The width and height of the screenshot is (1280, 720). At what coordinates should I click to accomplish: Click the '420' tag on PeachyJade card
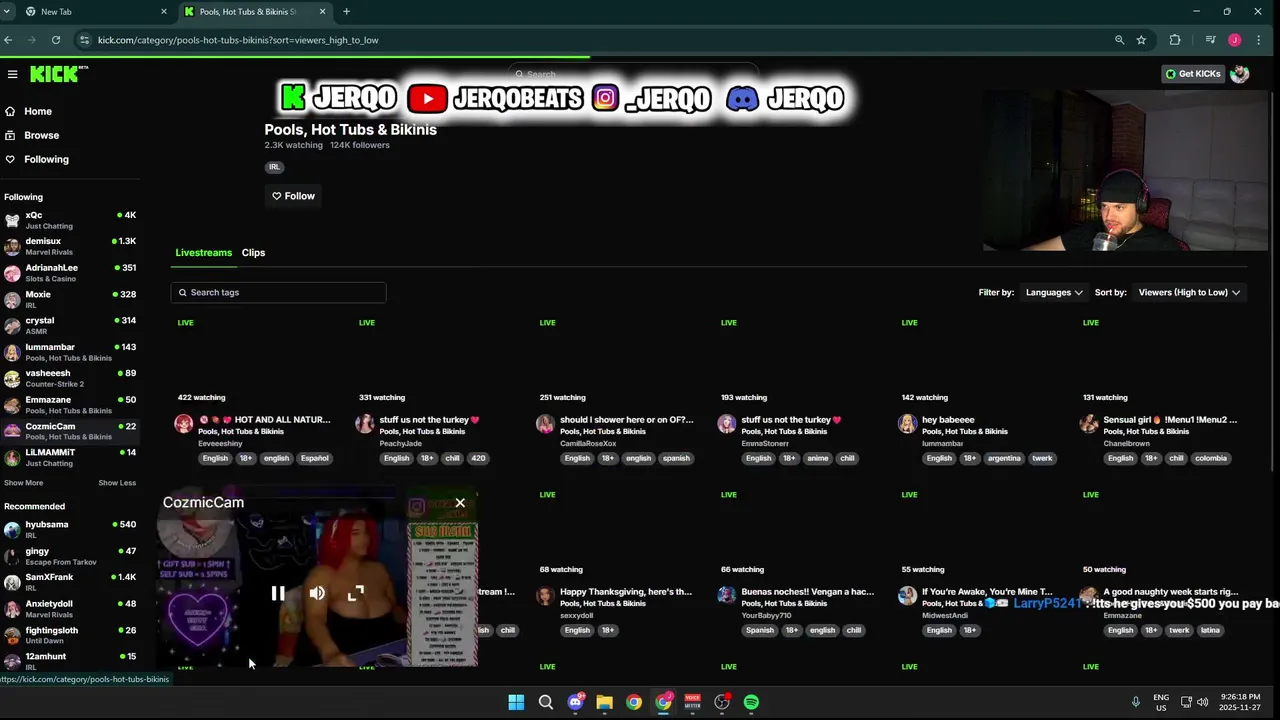coord(478,458)
